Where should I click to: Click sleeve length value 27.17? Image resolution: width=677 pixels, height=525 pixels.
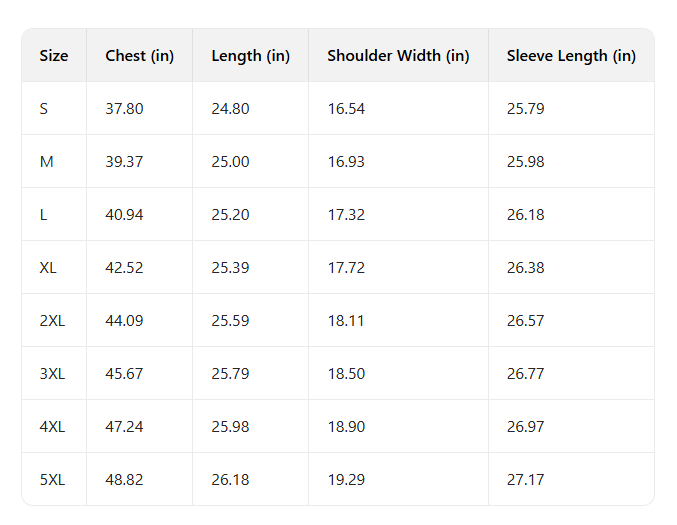click(x=525, y=480)
